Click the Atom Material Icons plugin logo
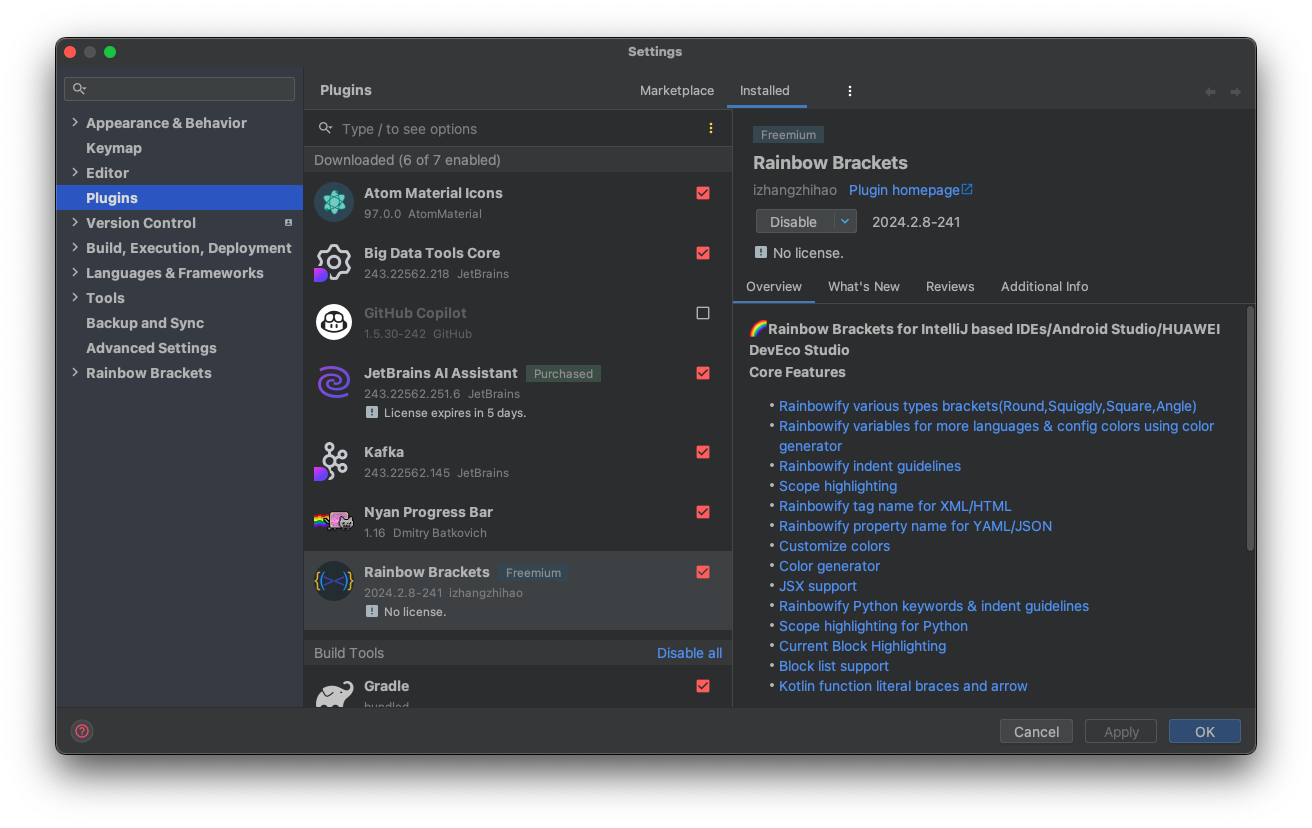Image resolution: width=1312 pixels, height=828 pixels. [334, 203]
